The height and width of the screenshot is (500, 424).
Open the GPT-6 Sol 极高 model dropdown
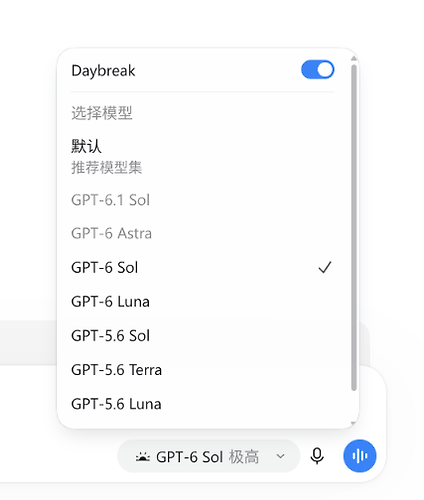209,456
